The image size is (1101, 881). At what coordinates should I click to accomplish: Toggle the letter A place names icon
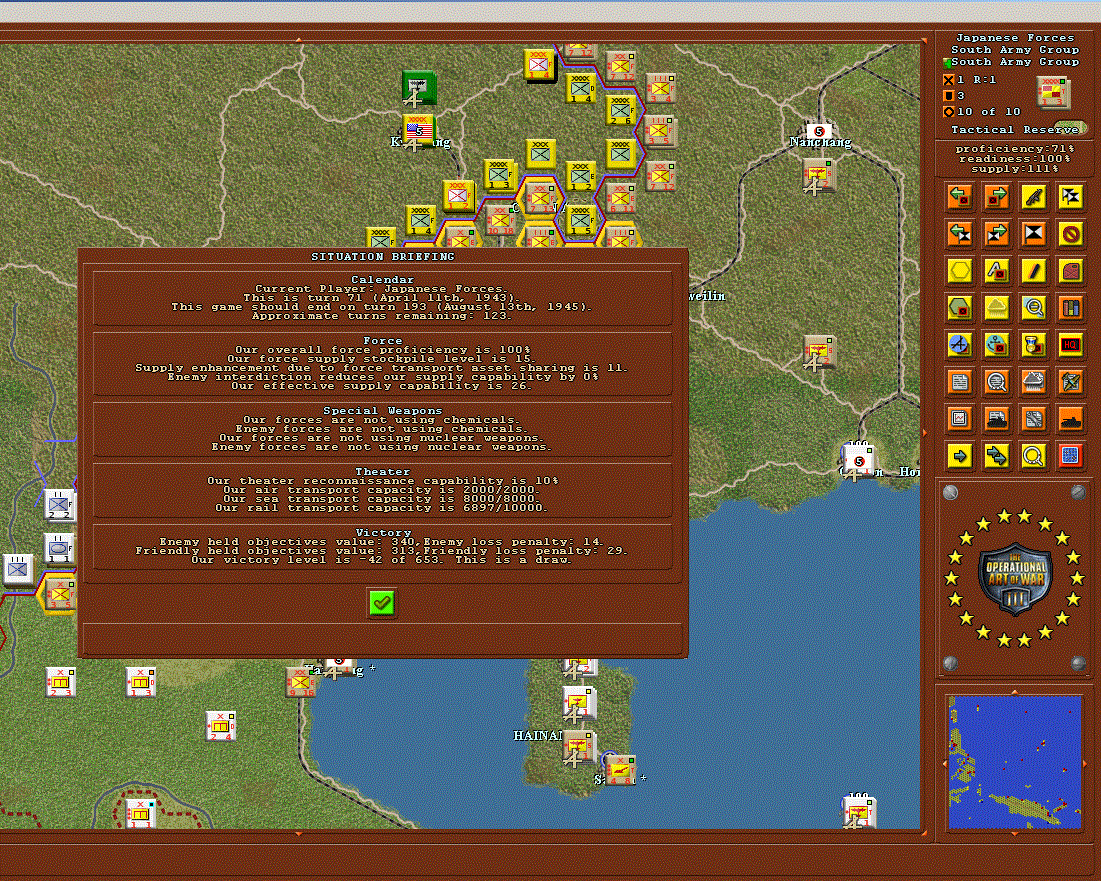996,271
